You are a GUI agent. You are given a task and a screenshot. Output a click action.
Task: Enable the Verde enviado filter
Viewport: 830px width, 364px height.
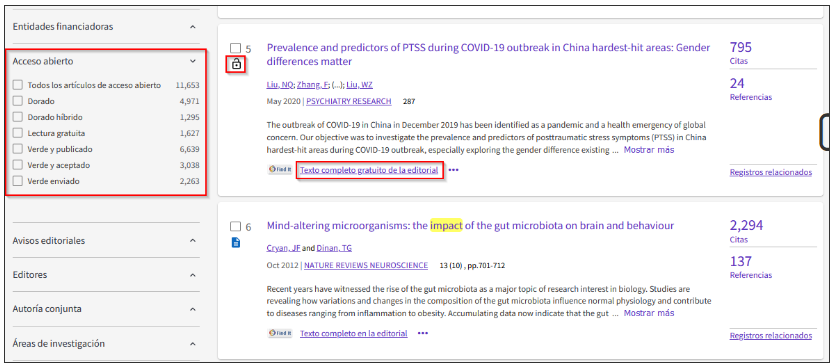coord(18,181)
